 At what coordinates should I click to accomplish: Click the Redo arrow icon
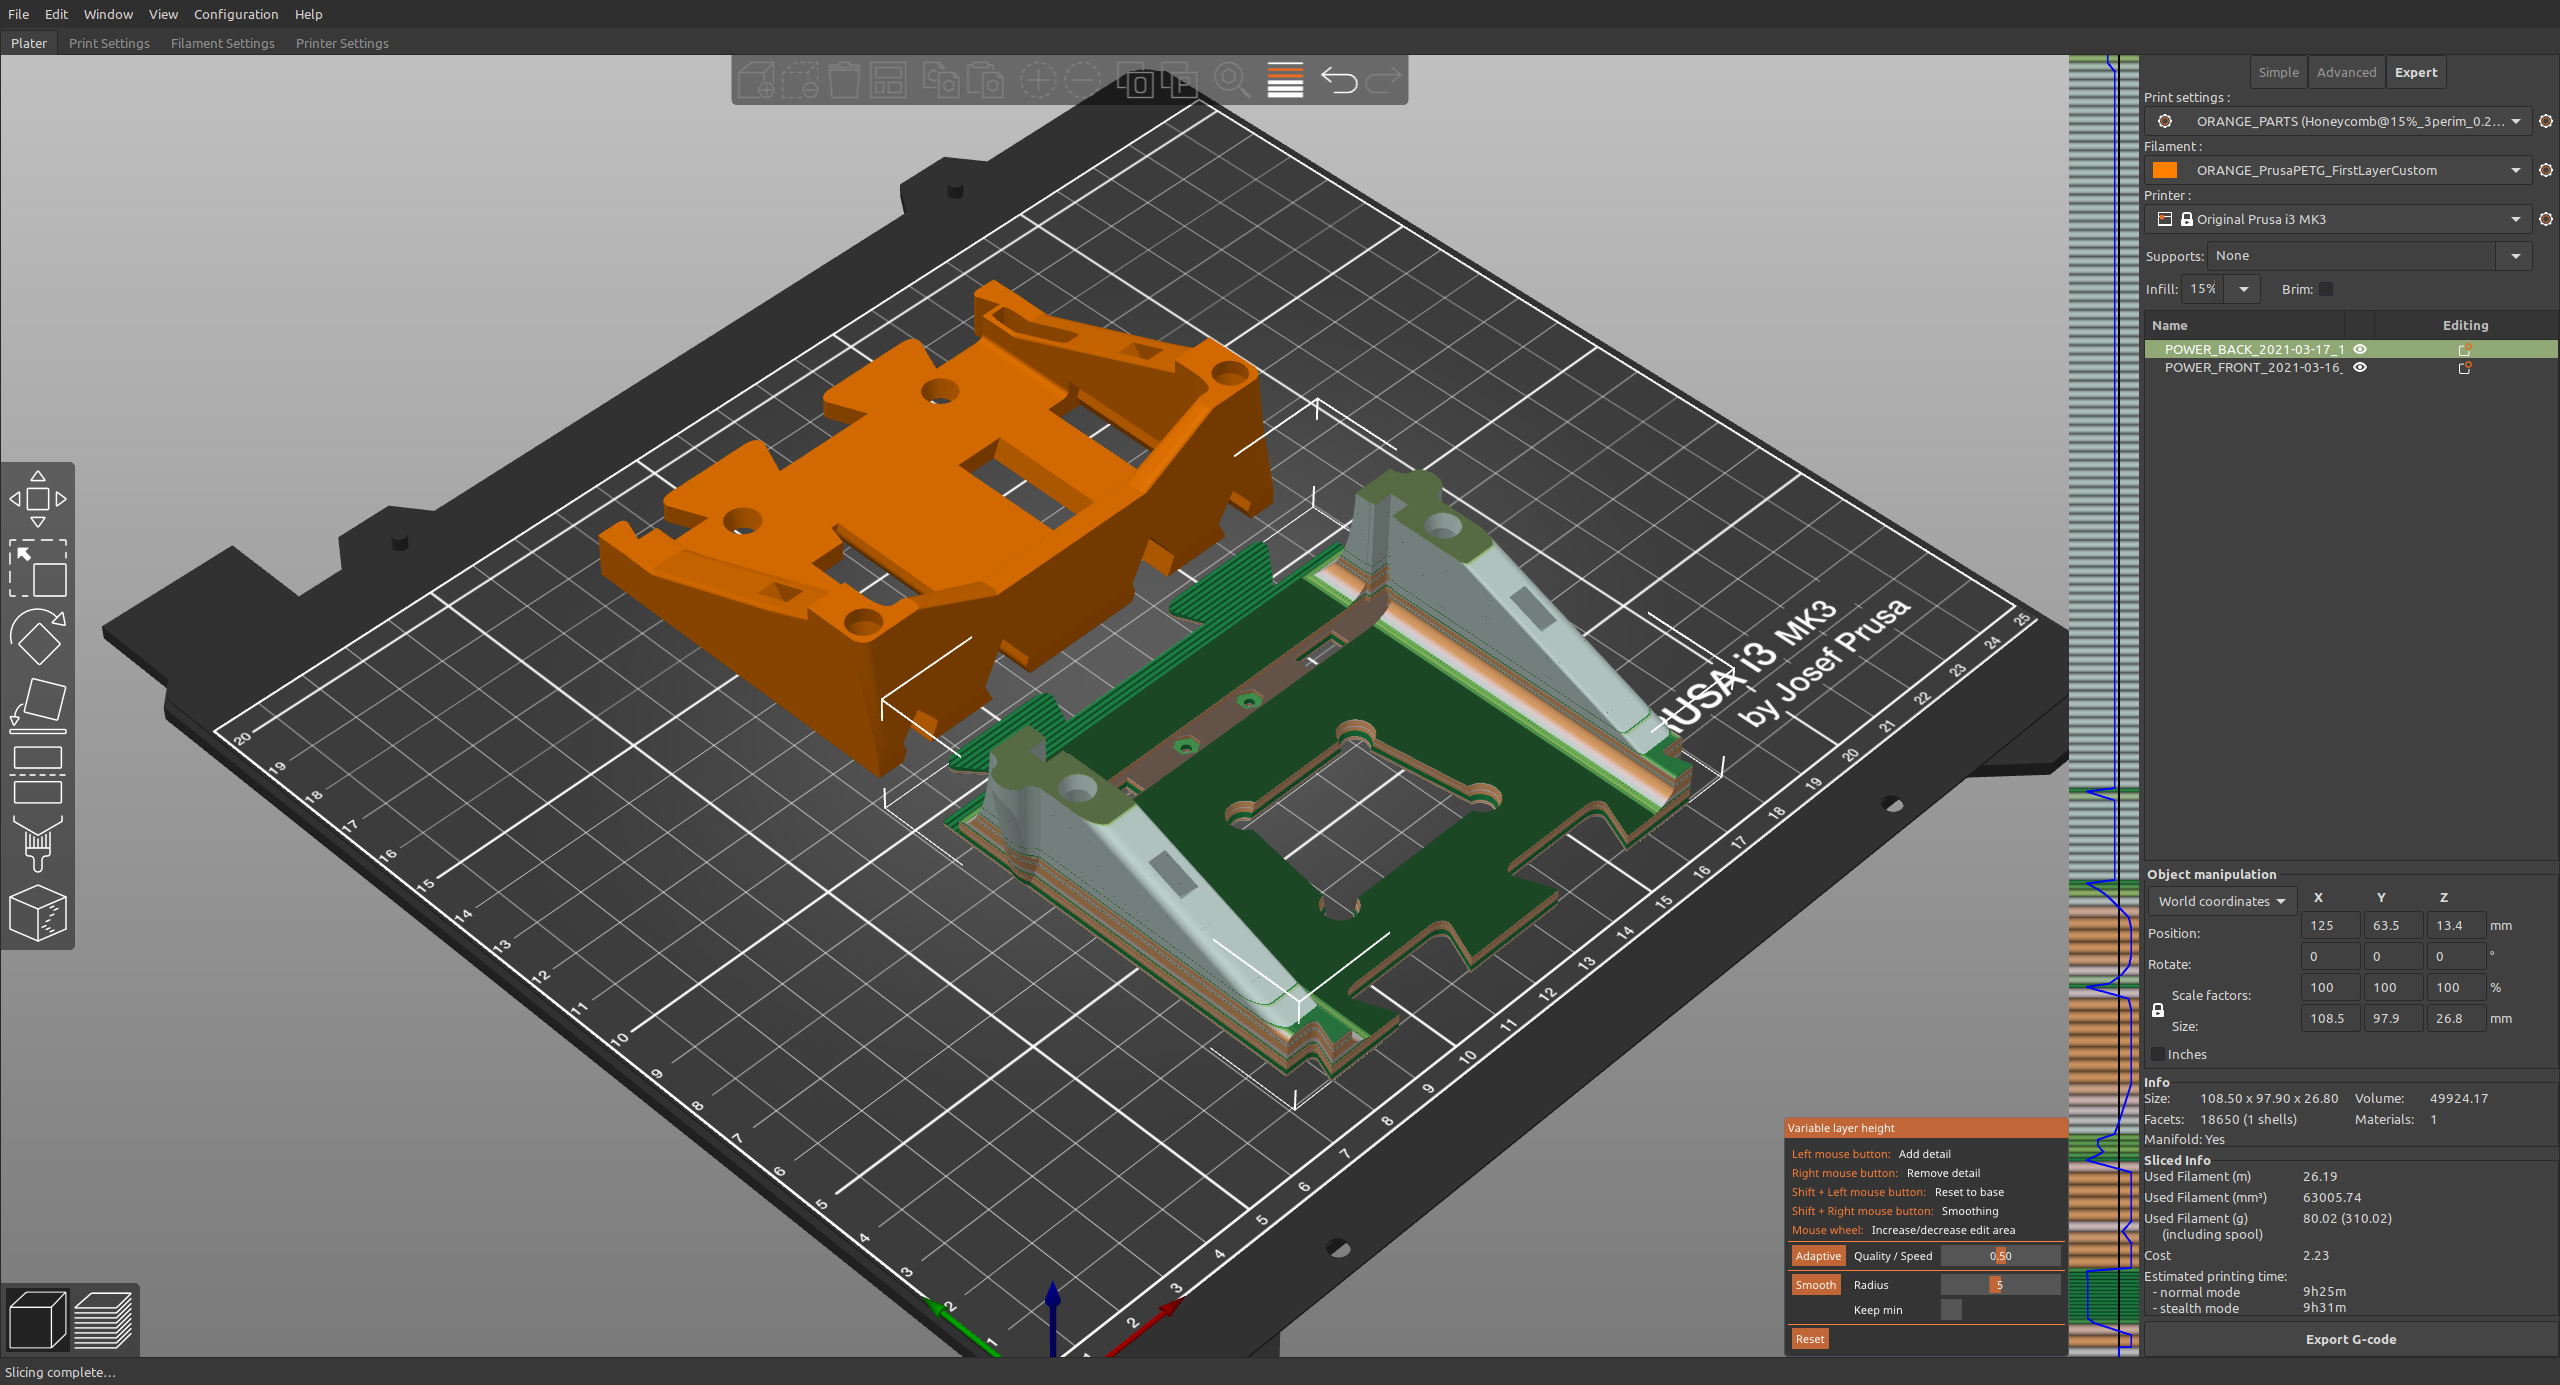click(x=1384, y=80)
